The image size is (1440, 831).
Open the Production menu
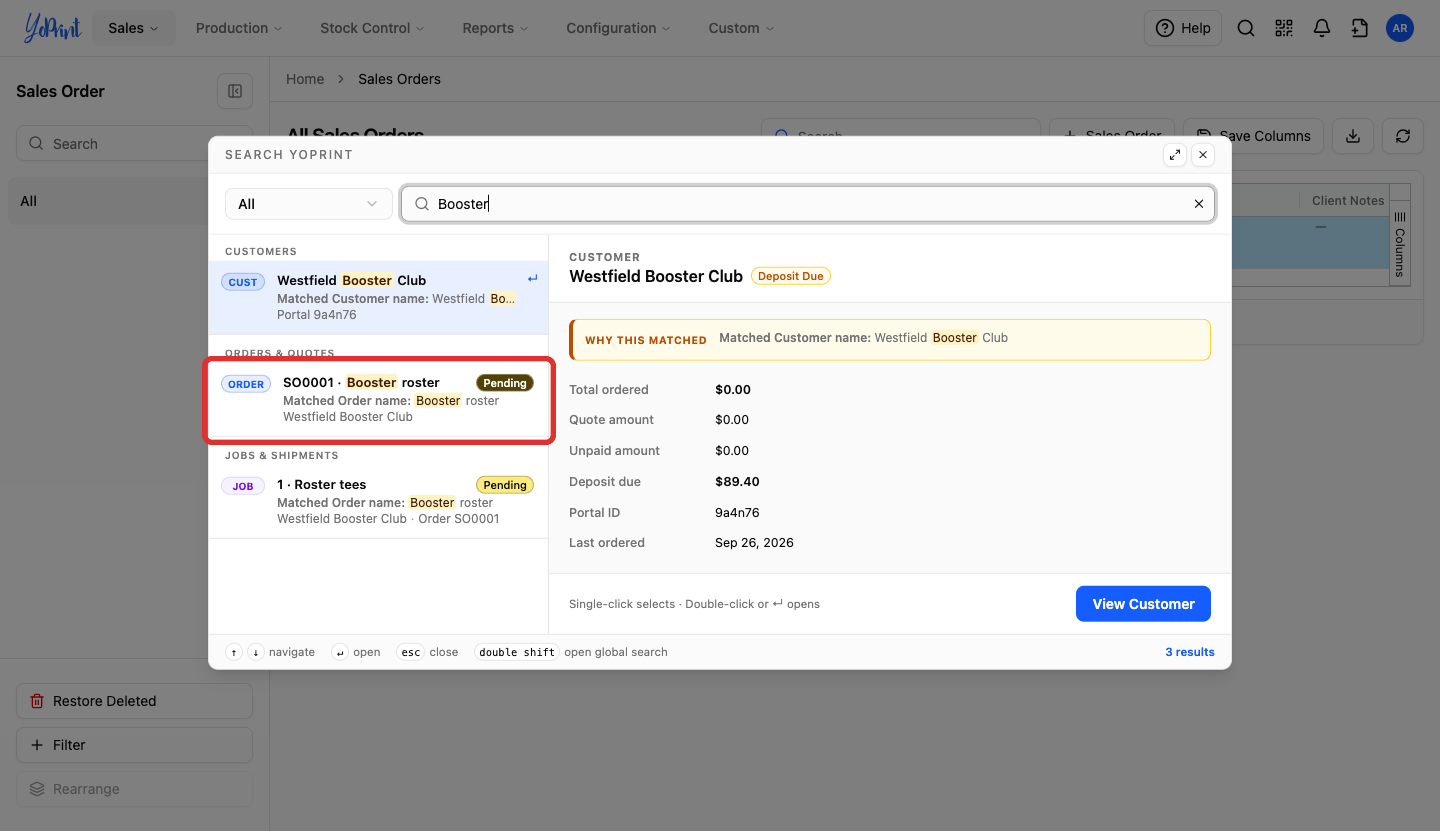pos(239,28)
